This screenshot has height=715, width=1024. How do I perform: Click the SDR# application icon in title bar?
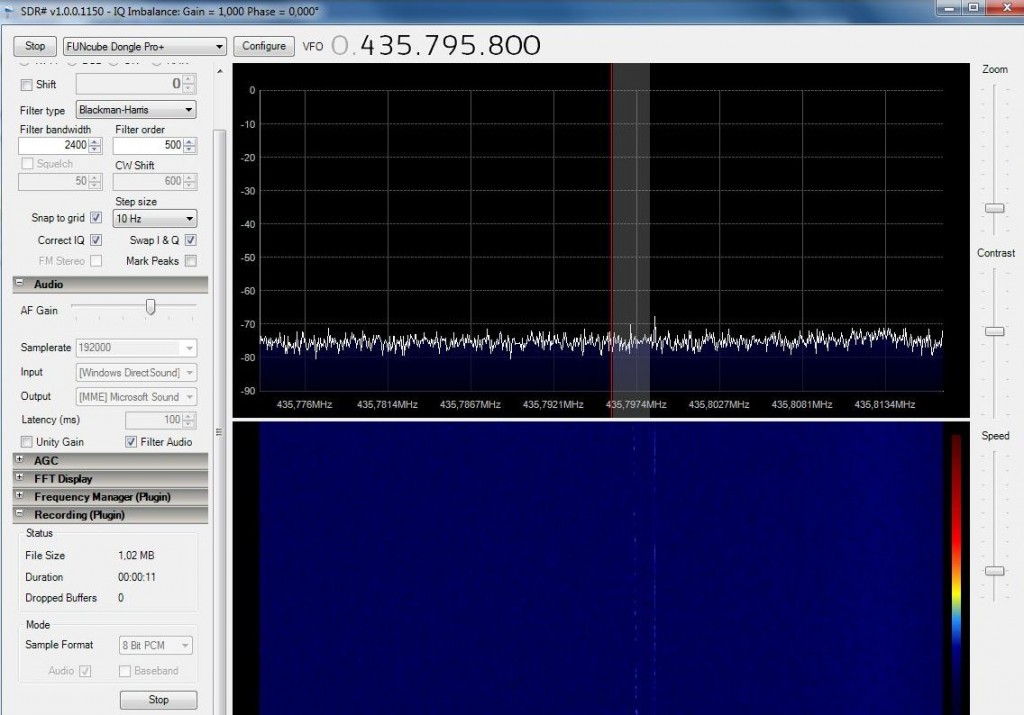point(10,11)
